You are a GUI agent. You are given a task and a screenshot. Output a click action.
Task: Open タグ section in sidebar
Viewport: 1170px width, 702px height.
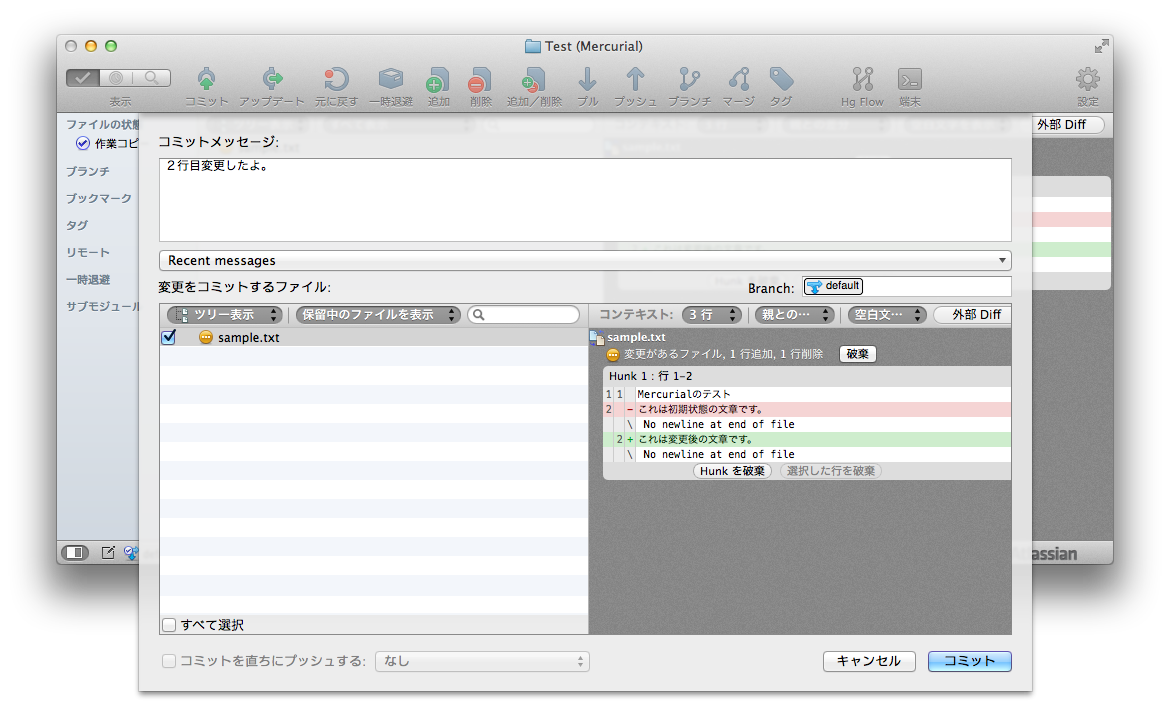[x=77, y=225]
